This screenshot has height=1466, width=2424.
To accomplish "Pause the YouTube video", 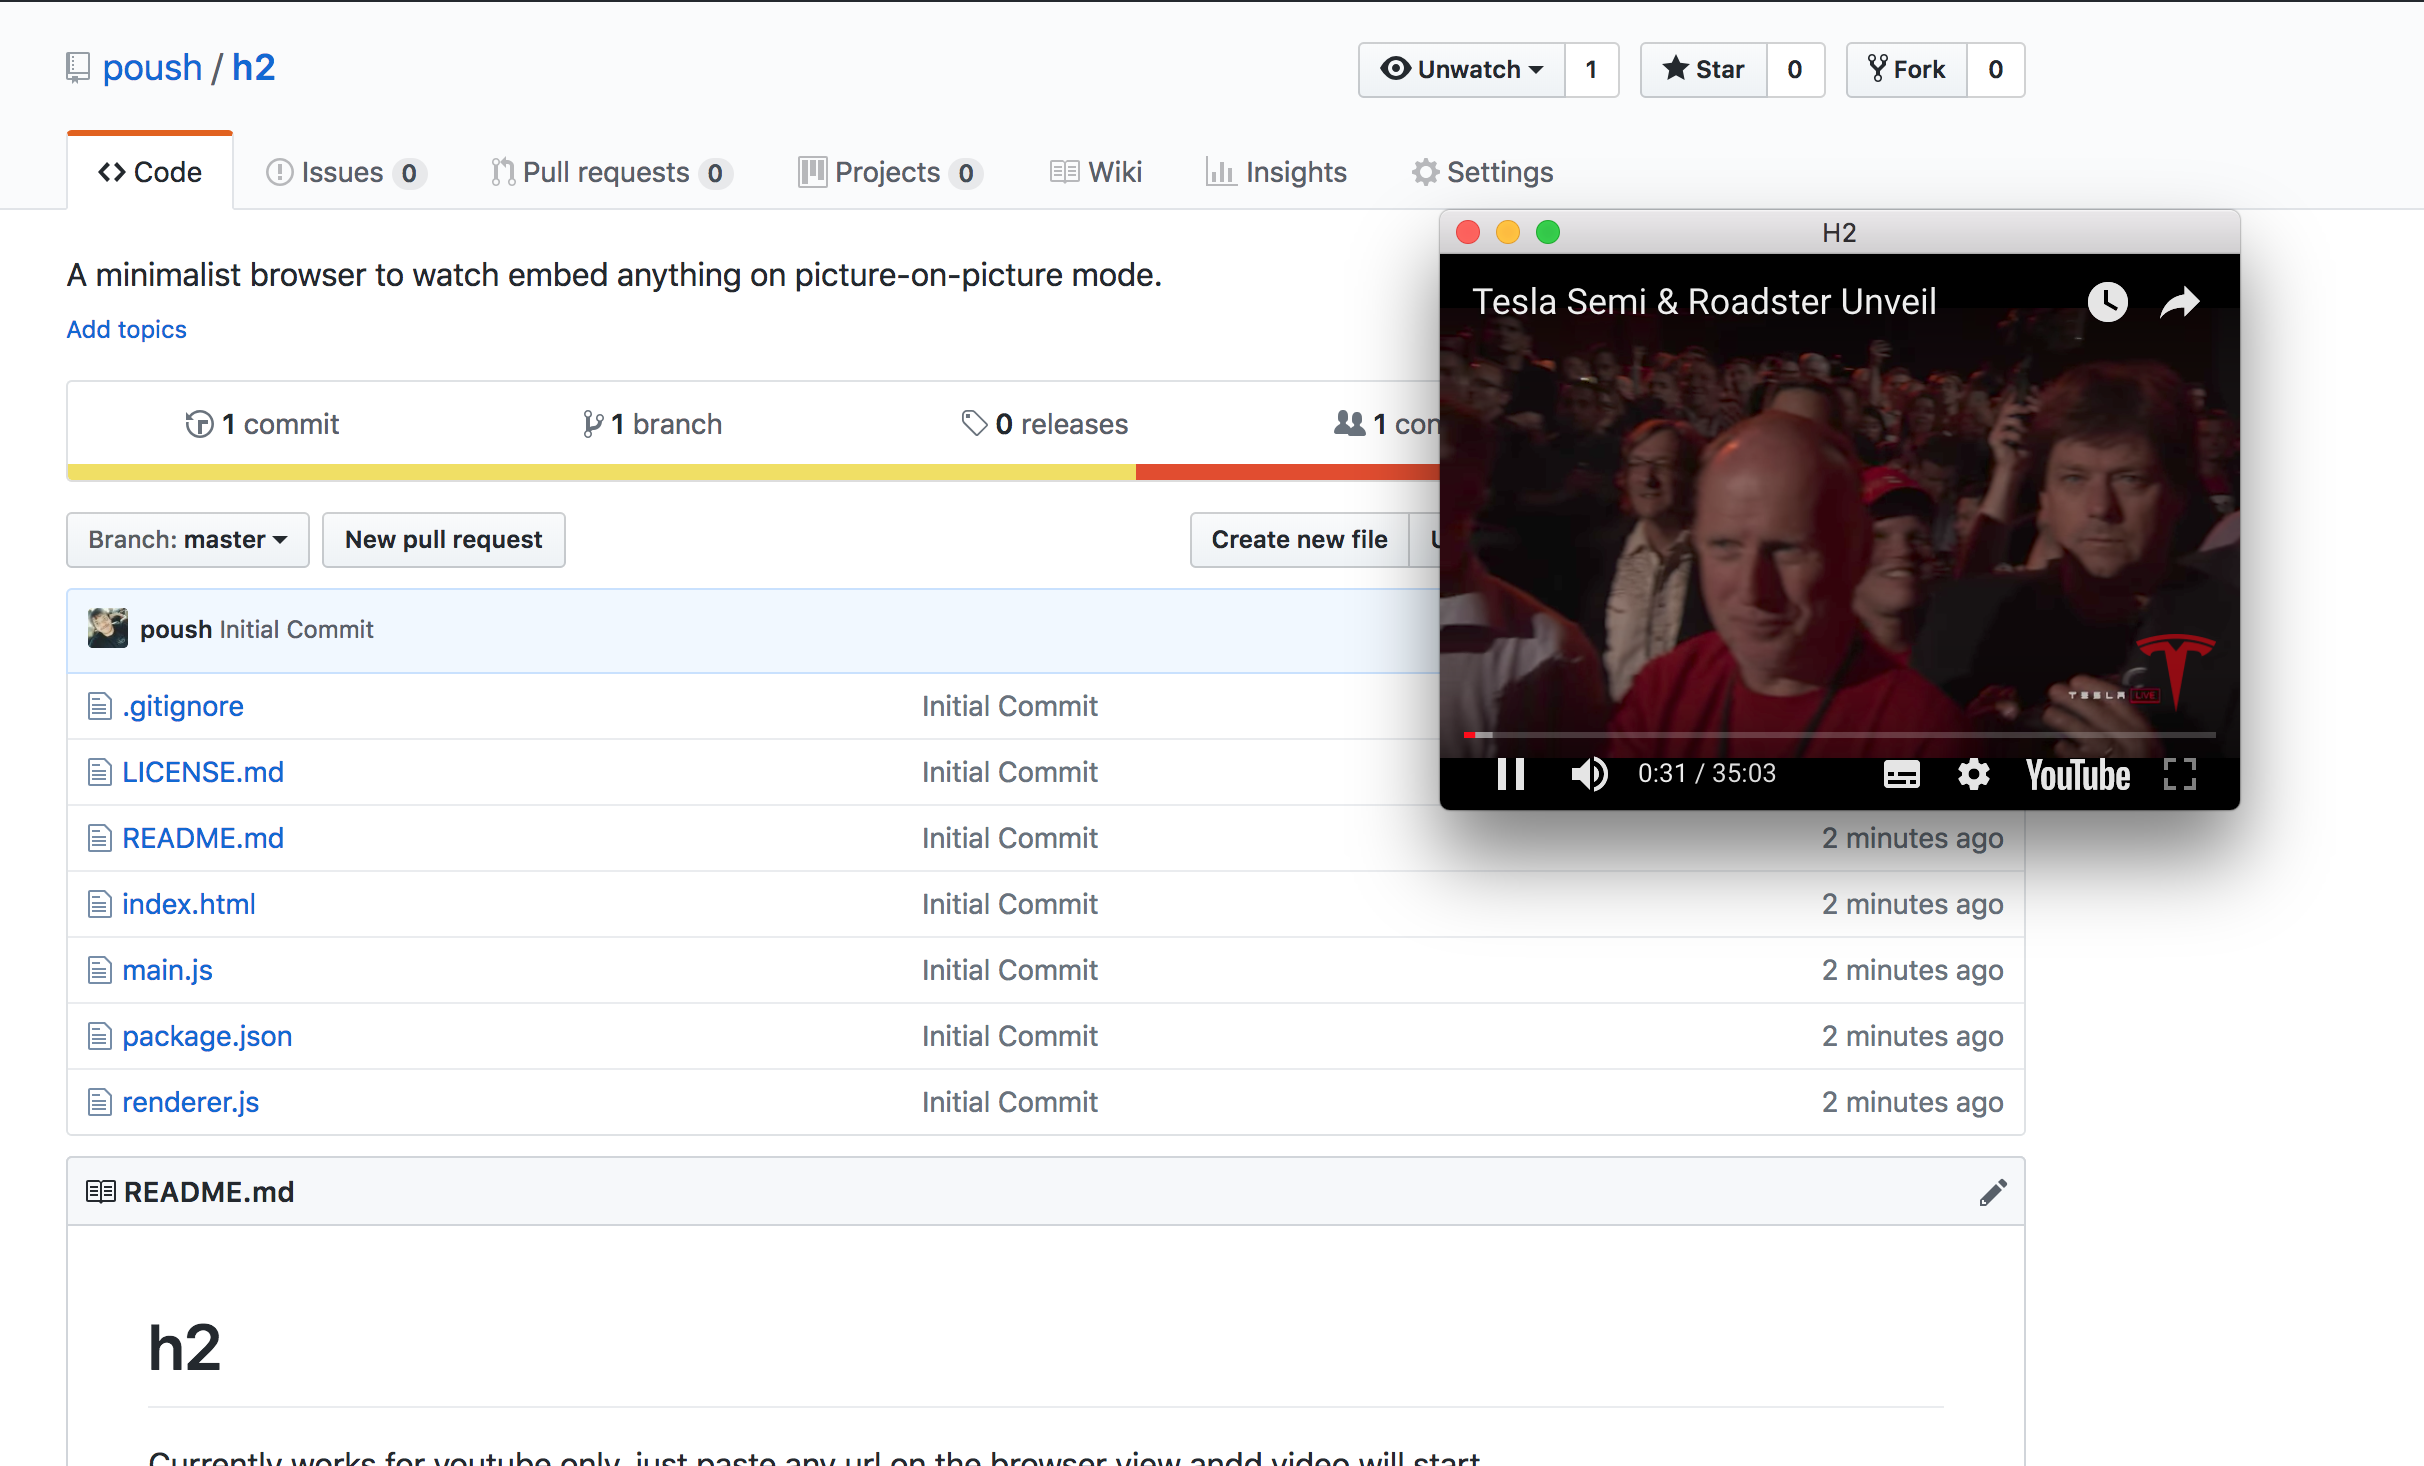I will coord(1510,774).
